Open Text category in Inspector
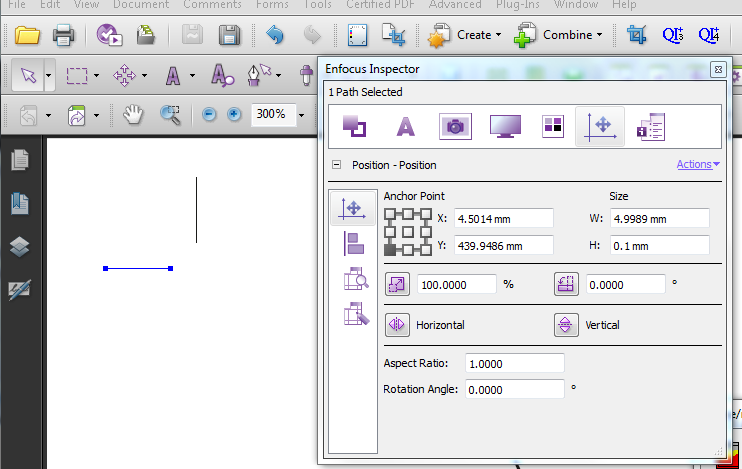The width and height of the screenshot is (742, 469). [406, 126]
